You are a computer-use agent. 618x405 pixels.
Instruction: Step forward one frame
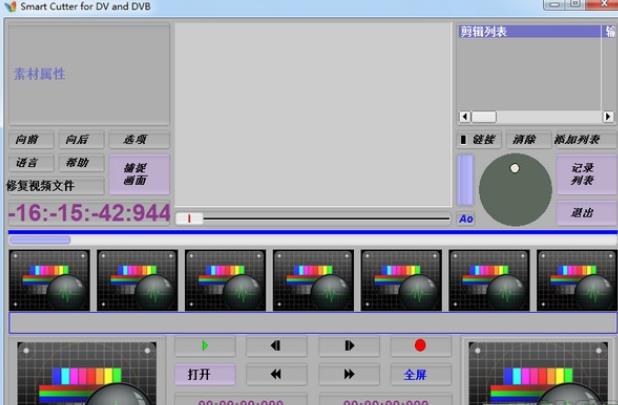click(x=349, y=346)
